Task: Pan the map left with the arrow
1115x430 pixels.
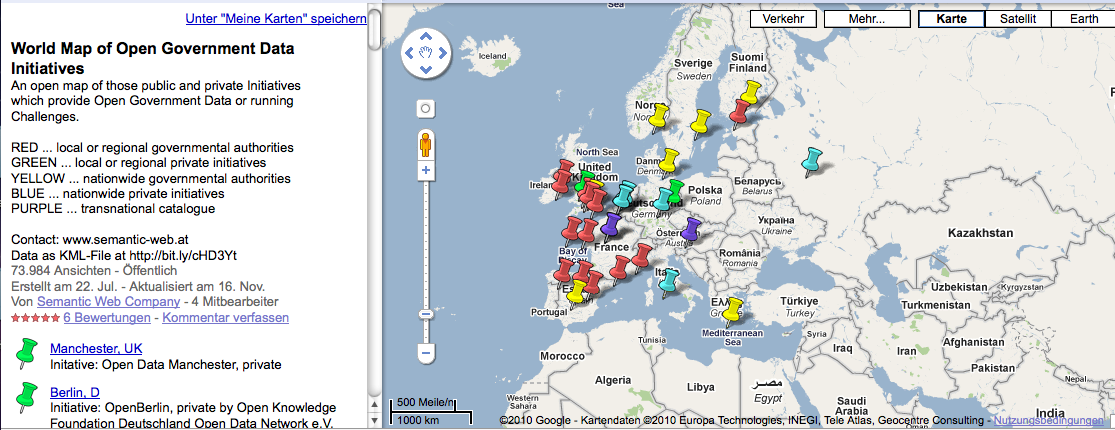Action: 409,53
